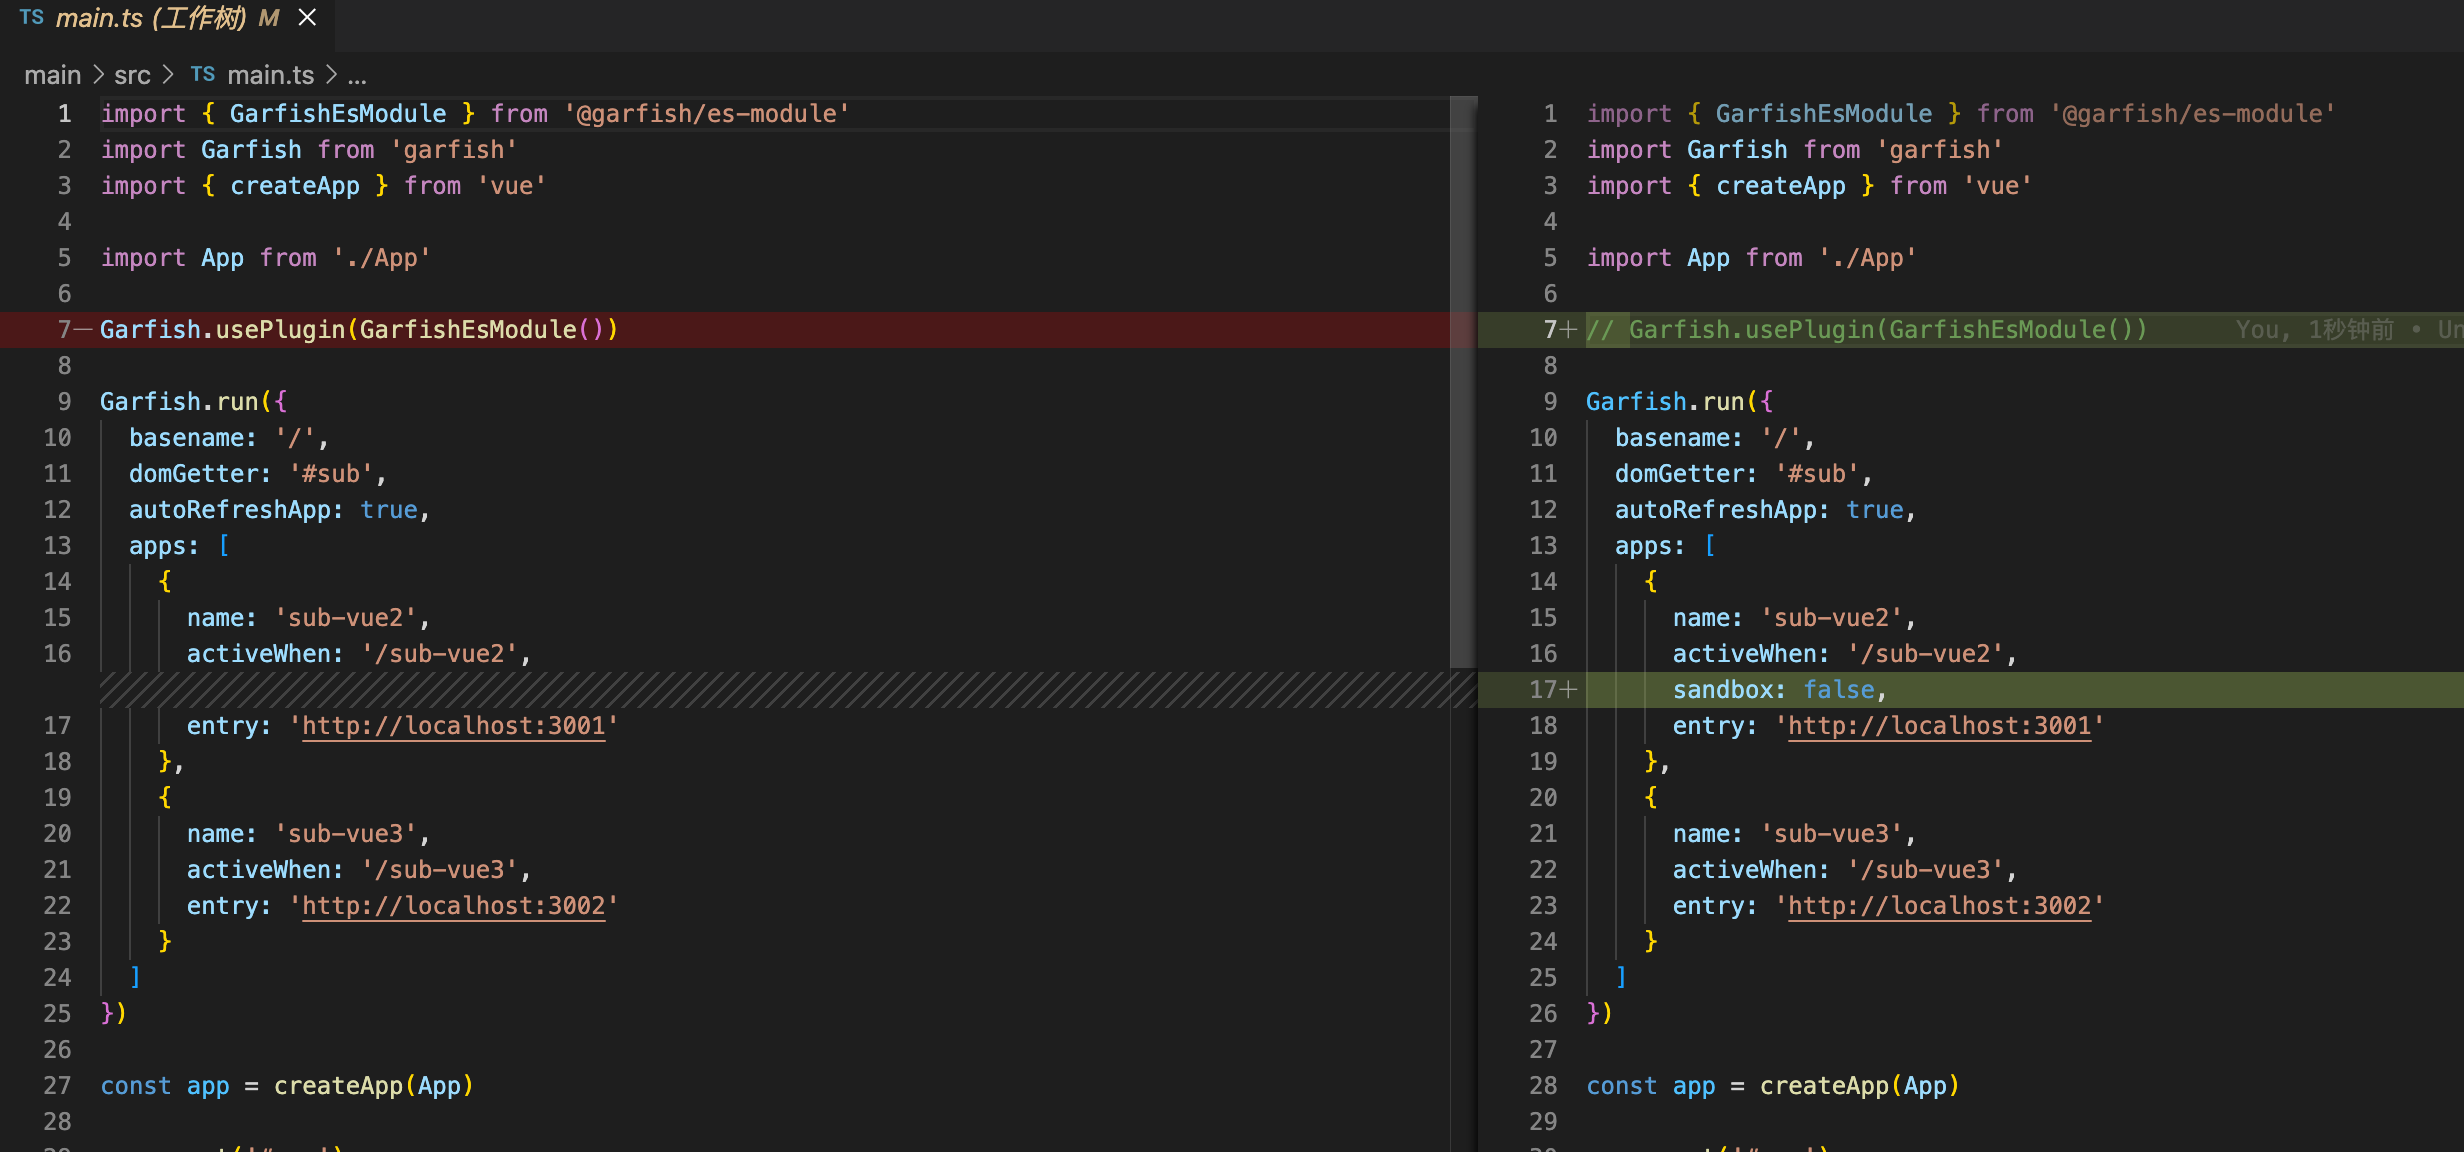Screen dimensions: 2464x1152
Task: Click the TypeScript icon on the main.ts tab
Action: 31,16
